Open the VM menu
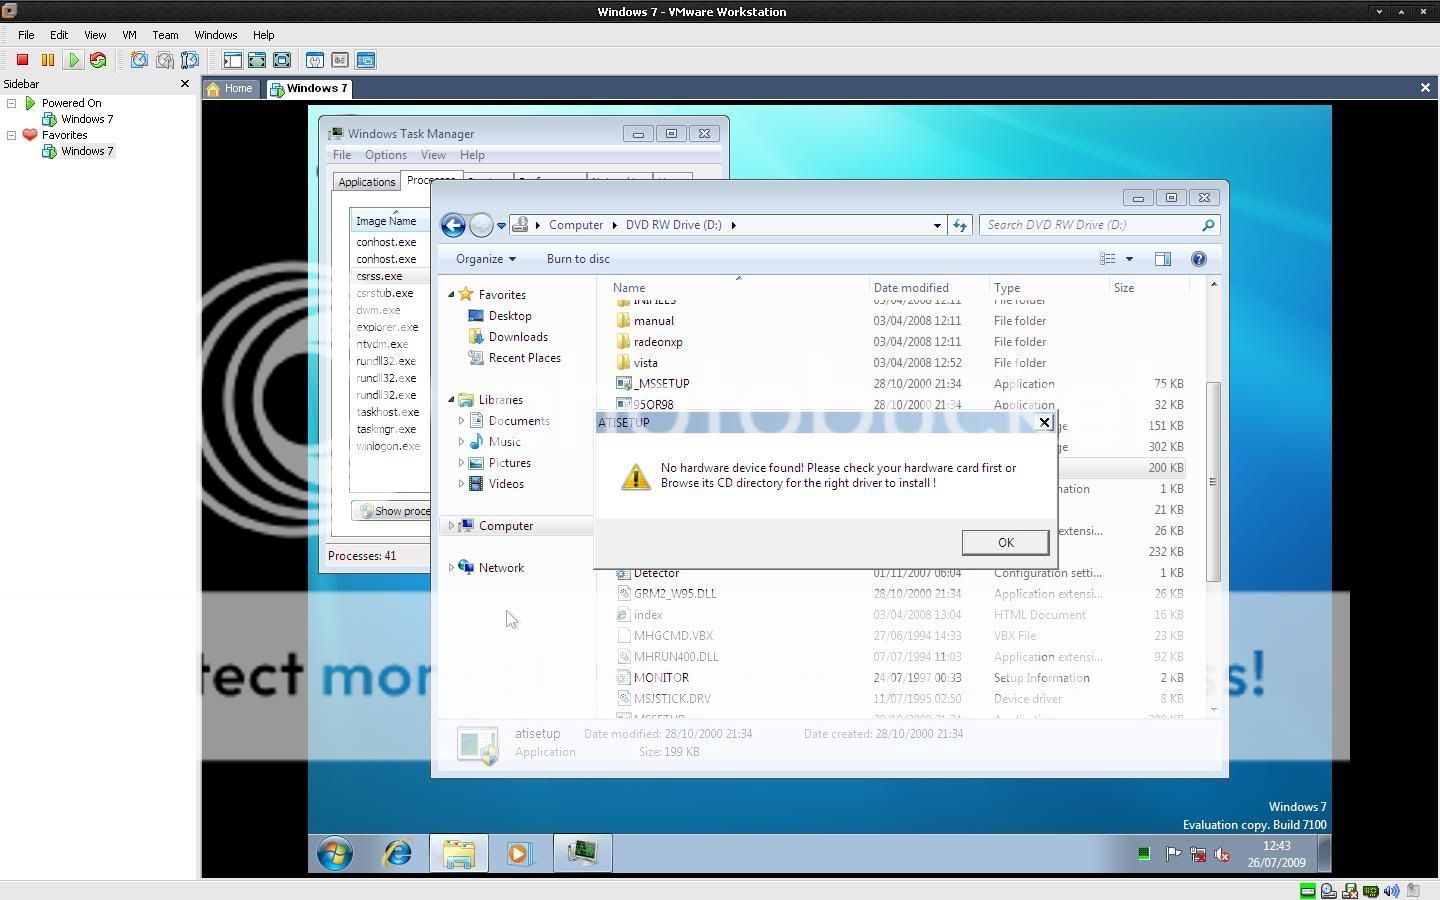Image resolution: width=1440 pixels, height=900 pixels. click(x=129, y=35)
